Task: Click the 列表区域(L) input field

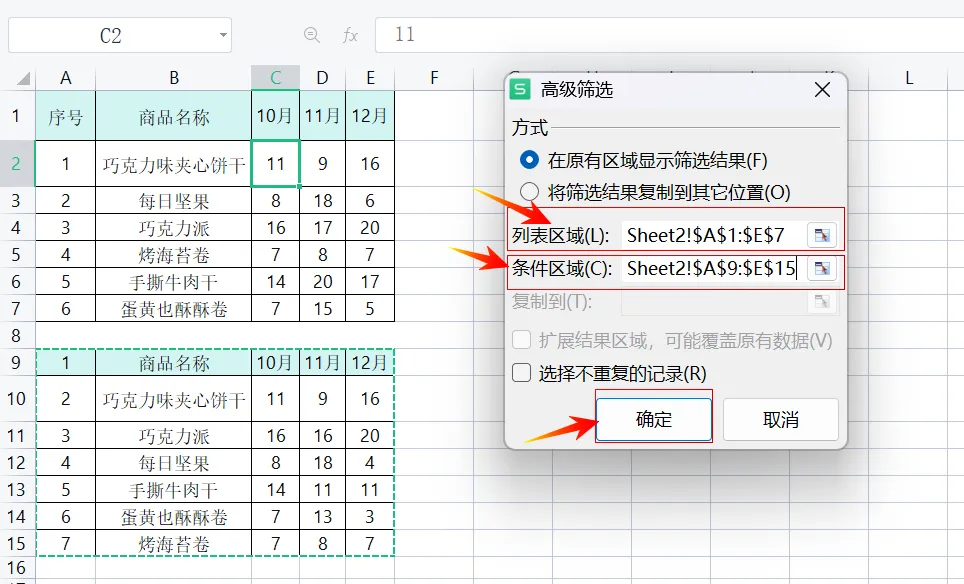Action: [713, 235]
